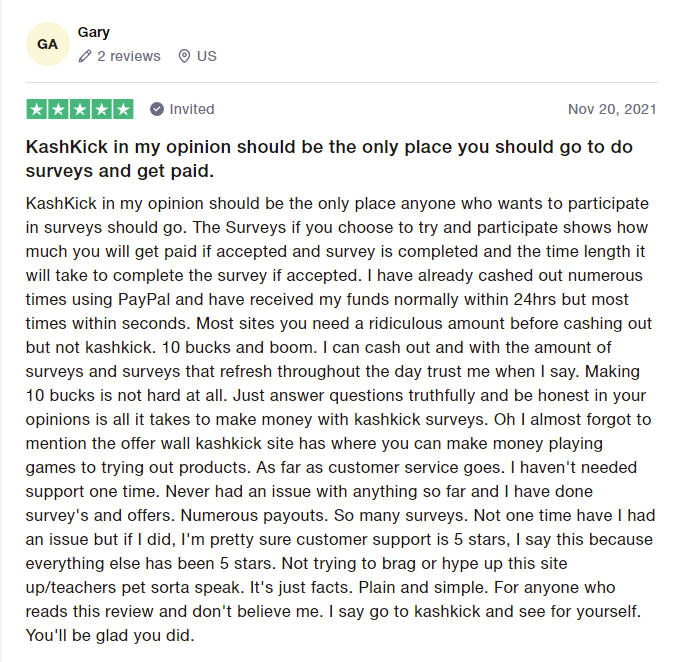Open the bold KashKick review title
Viewport: 680px width, 662px height.
pos(330,158)
